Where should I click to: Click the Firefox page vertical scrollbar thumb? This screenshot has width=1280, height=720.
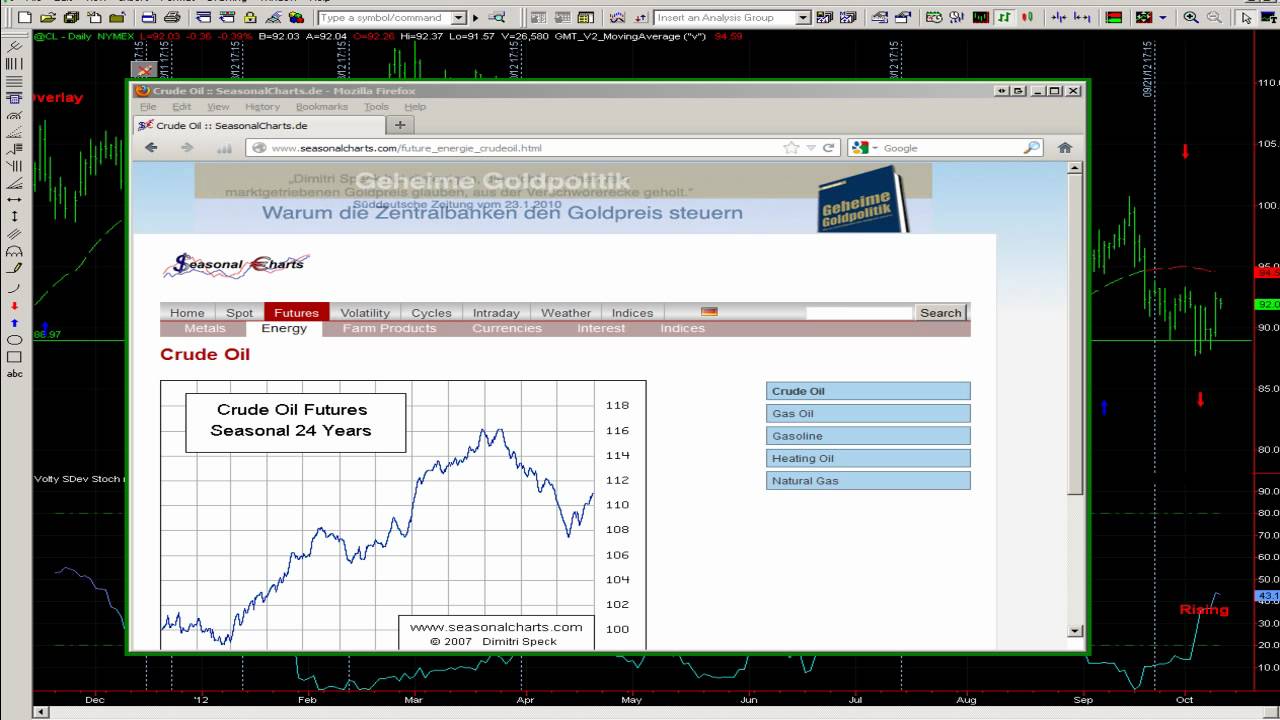(1076, 336)
